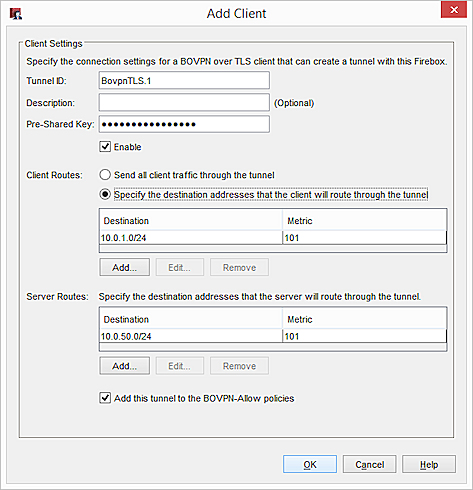Select Specify the destination addresses radio option

(x=105, y=194)
